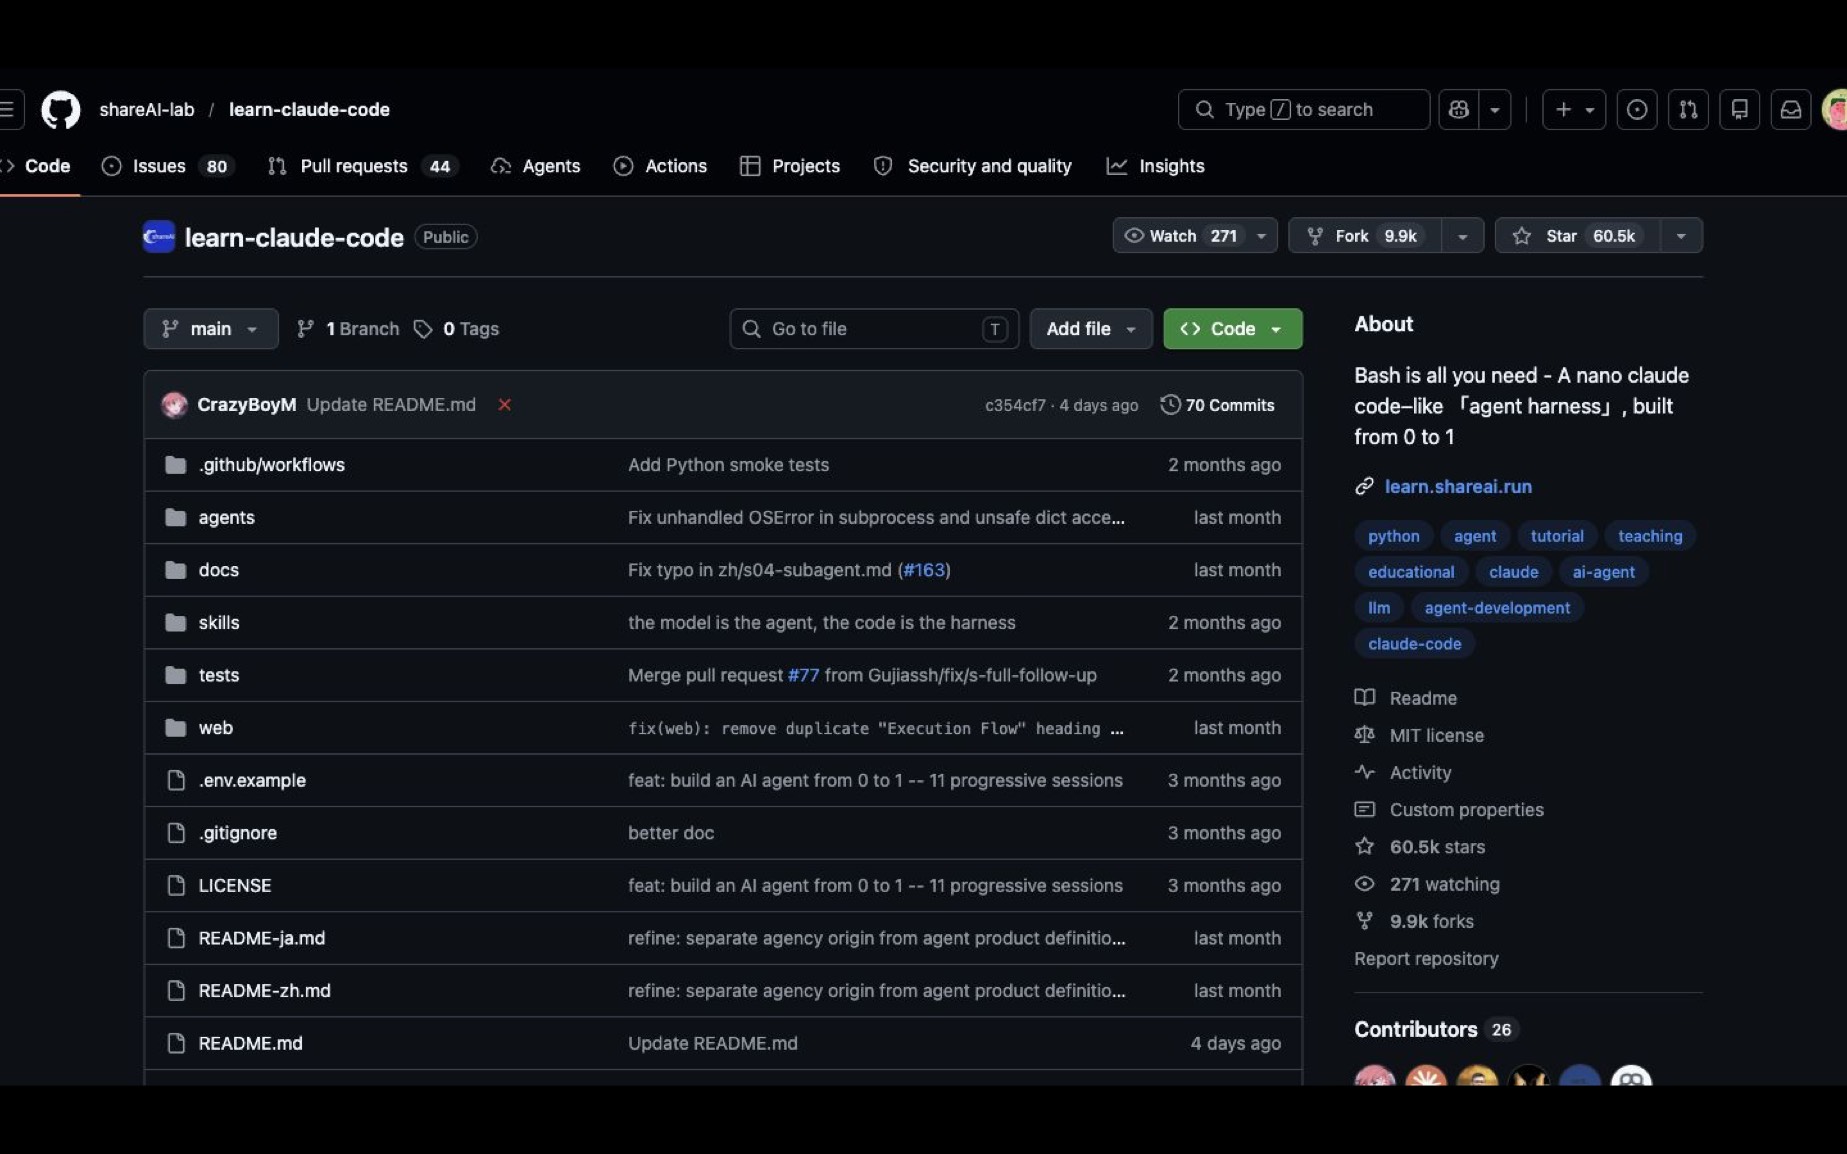Open the global Issues icon in header
The height and width of the screenshot is (1154, 1847).
(x=1637, y=110)
